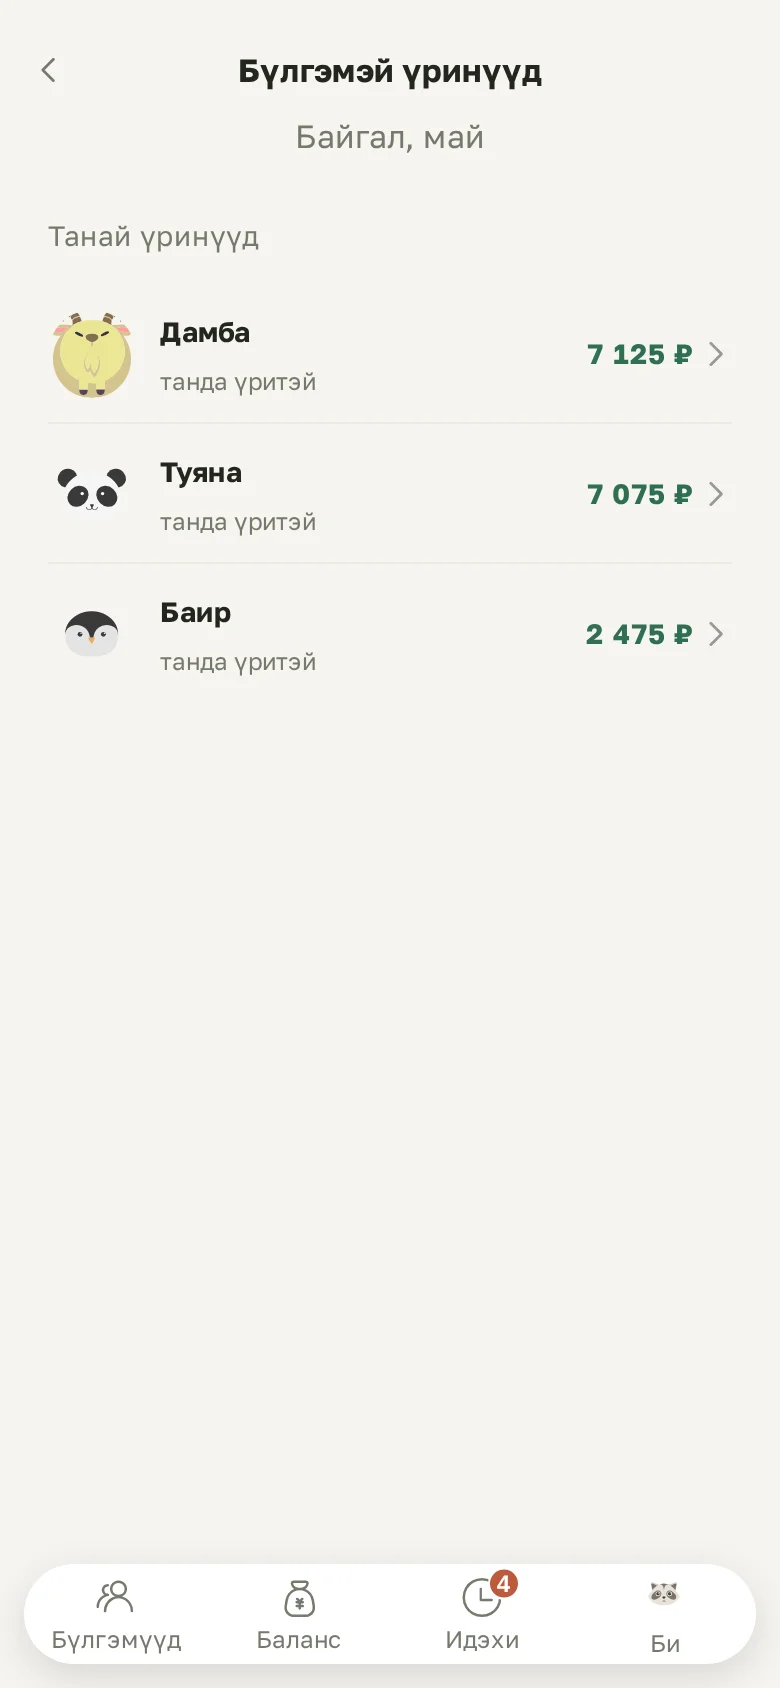Open Туяна's panda avatar
Viewport: 780px width, 1688px height.
pos(92,489)
